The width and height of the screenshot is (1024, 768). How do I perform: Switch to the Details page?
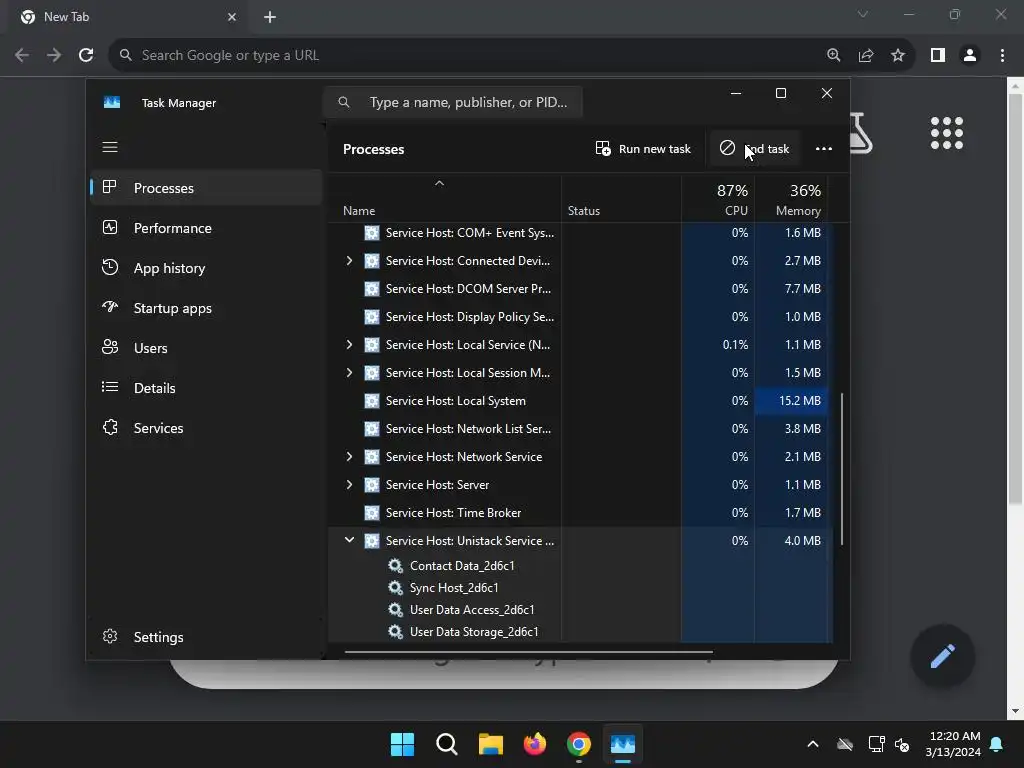pyautogui.click(x=206, y=388)
